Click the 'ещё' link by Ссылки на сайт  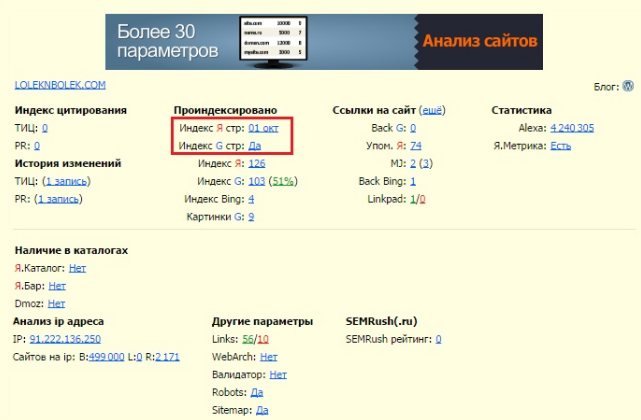click(x=432, y=110)
